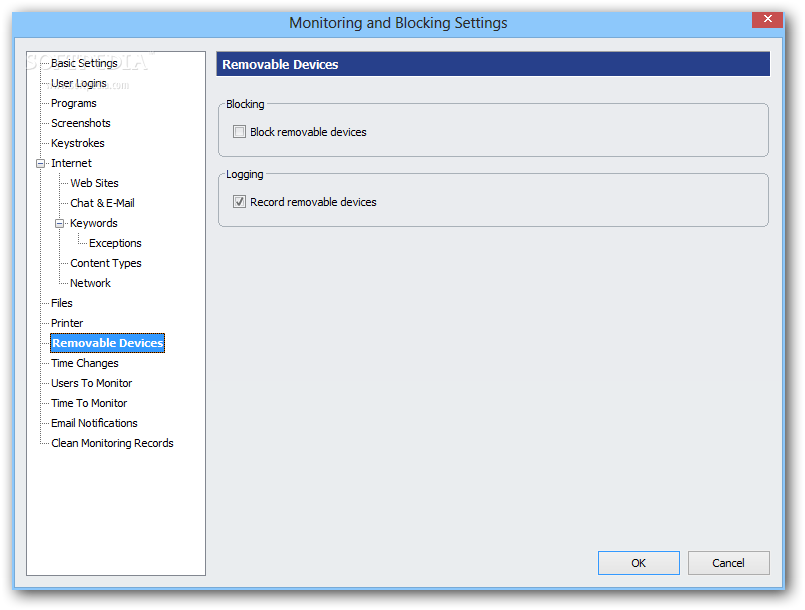Open Keywords settings page
The width and height of the screenshot is (805, 610).
point(94,223)
